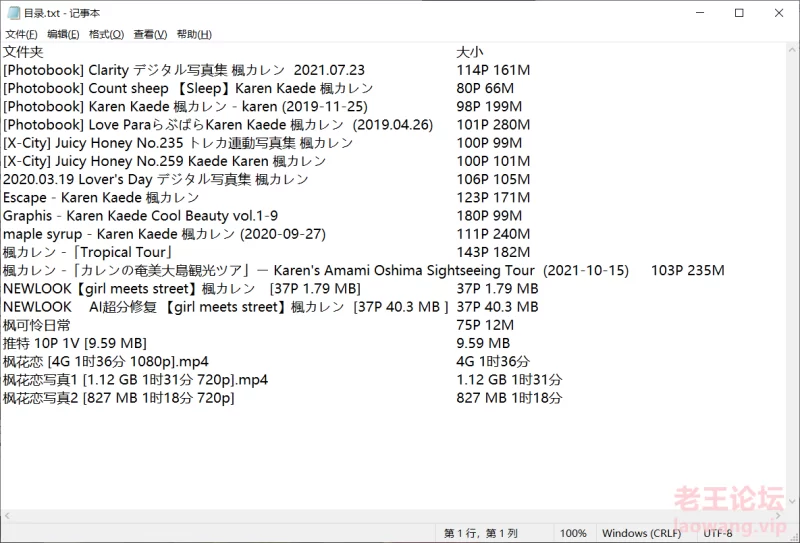800x543 pixels.
Task: Click the NEWLOOK AI超分修复 line
Action: click(226, 307)
